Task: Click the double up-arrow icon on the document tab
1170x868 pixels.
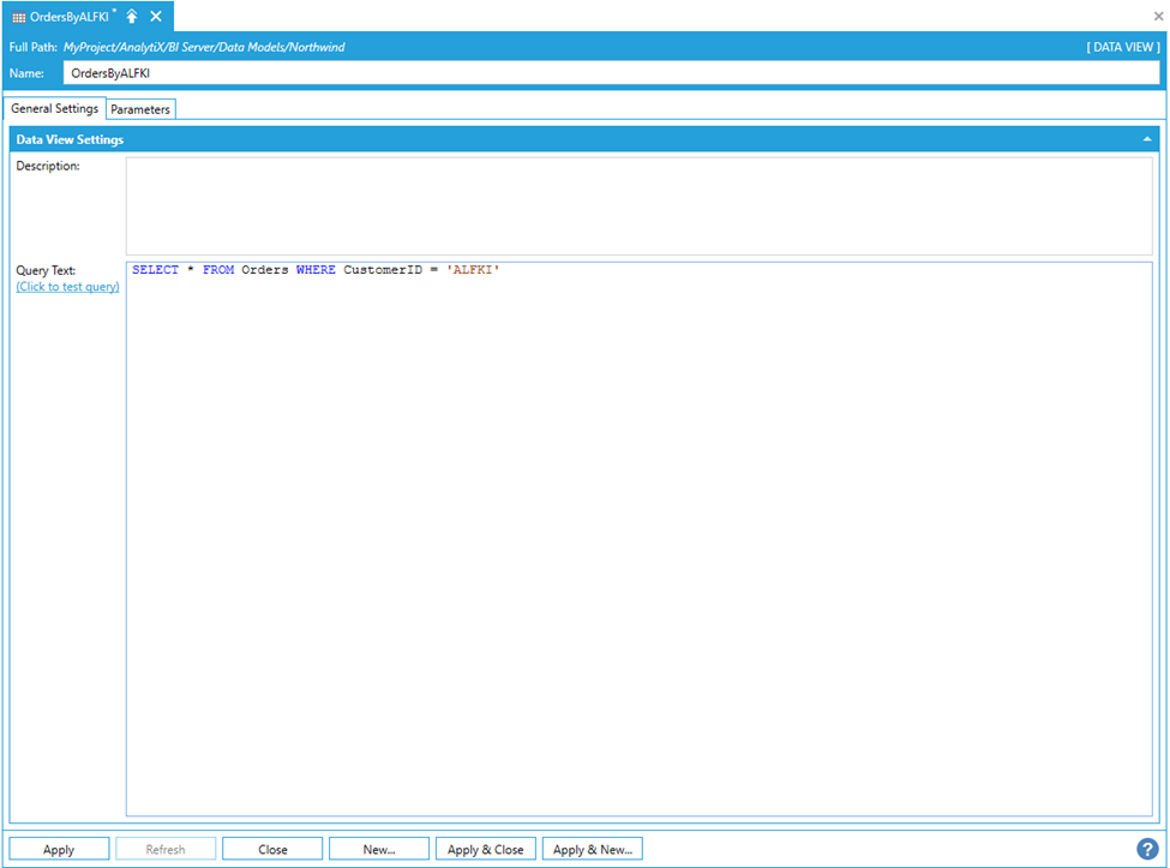Action: coord(132,16)
